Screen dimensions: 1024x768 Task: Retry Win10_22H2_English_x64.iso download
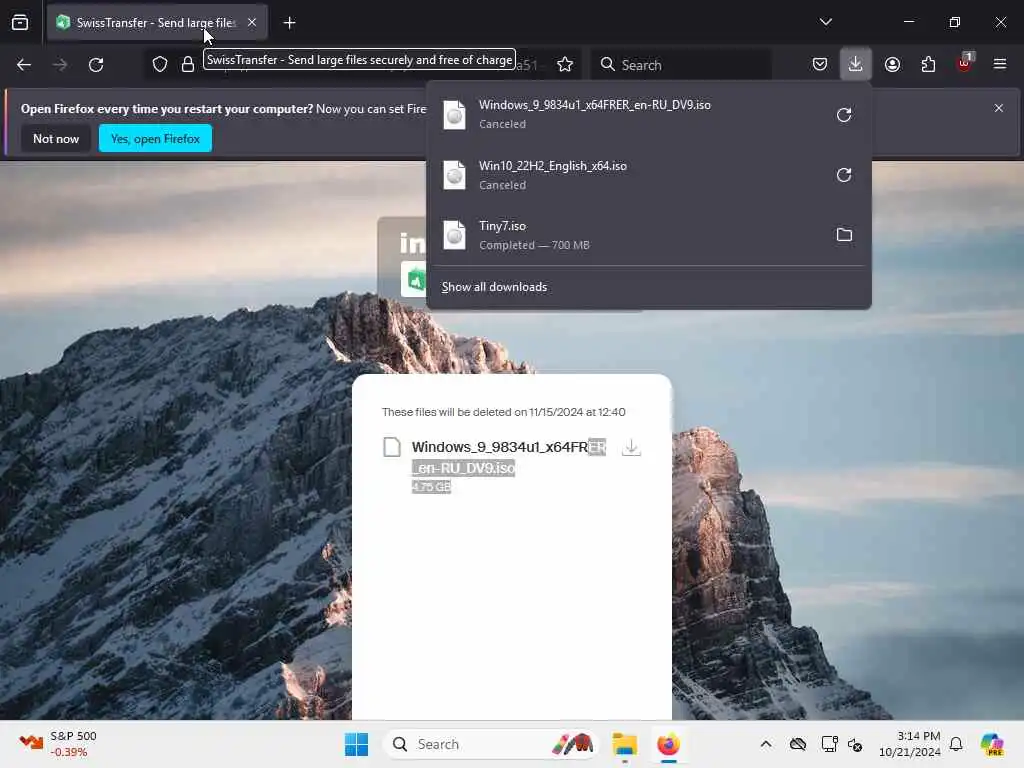[x=844, y=175]
